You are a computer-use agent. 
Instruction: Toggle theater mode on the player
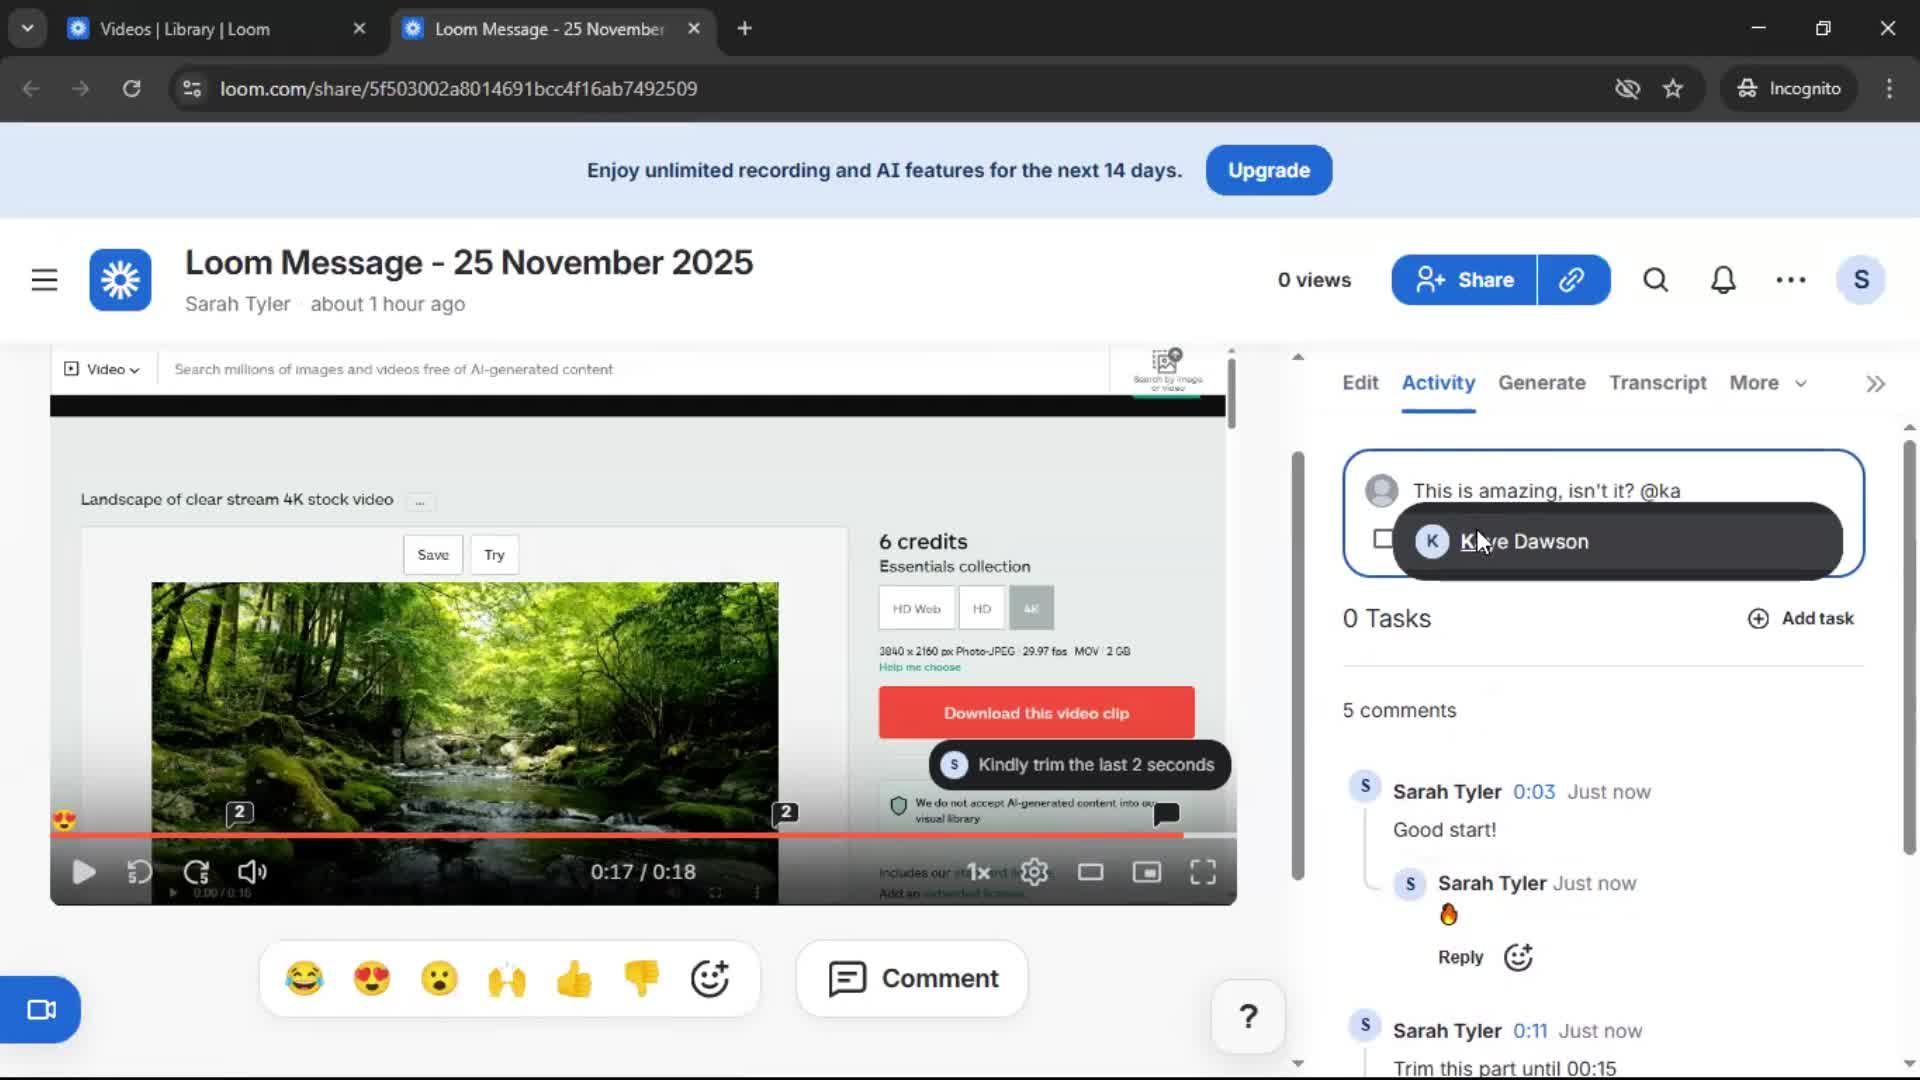[x=1091, y=871]
